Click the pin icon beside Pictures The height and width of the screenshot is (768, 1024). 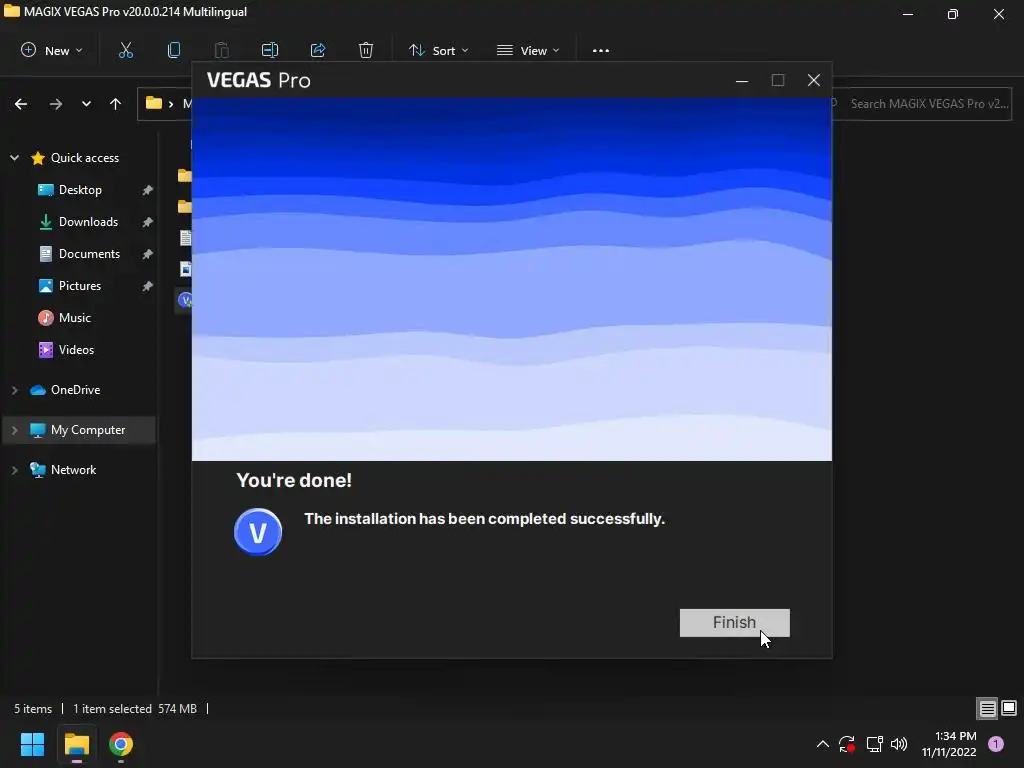pos(148,286)
